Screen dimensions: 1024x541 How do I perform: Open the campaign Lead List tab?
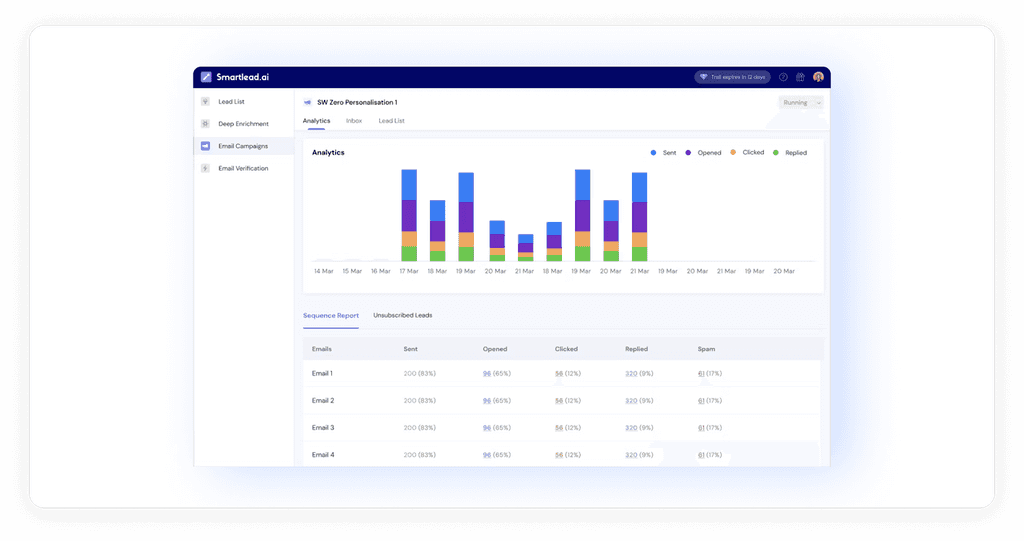[391, 121]
